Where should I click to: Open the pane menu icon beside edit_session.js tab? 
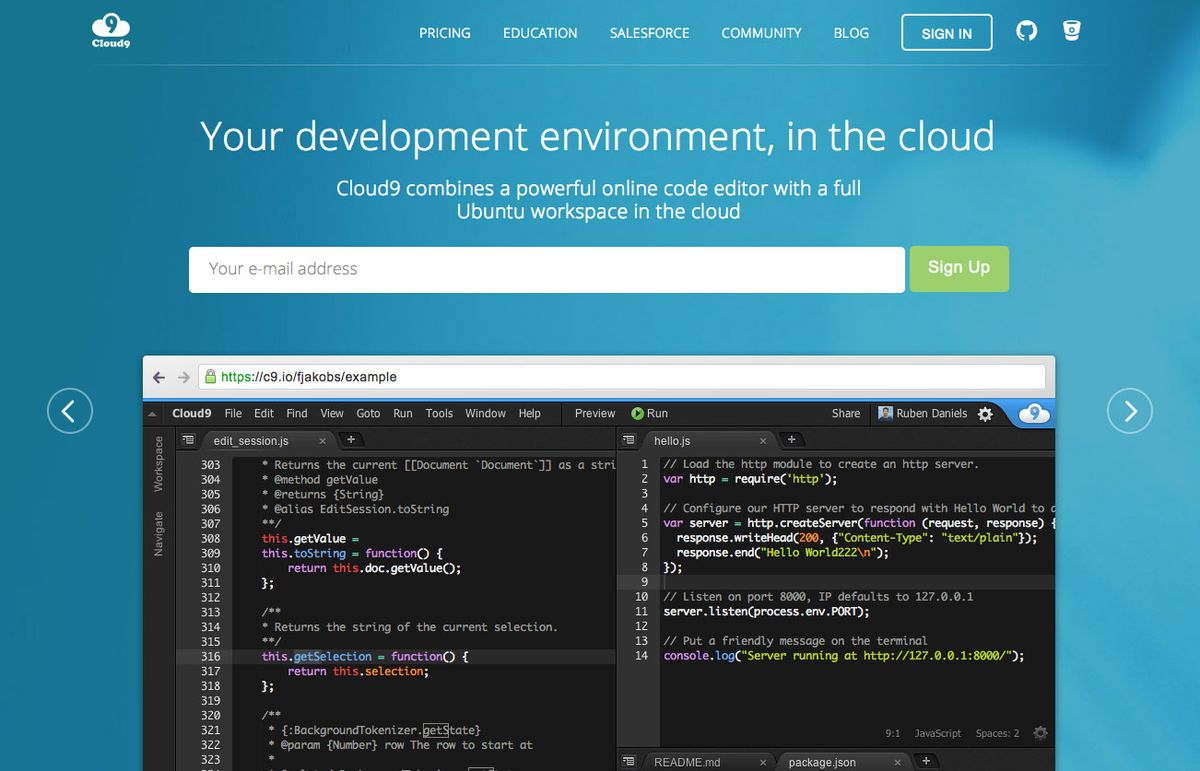pyautogui.click(x=188, y=439)
